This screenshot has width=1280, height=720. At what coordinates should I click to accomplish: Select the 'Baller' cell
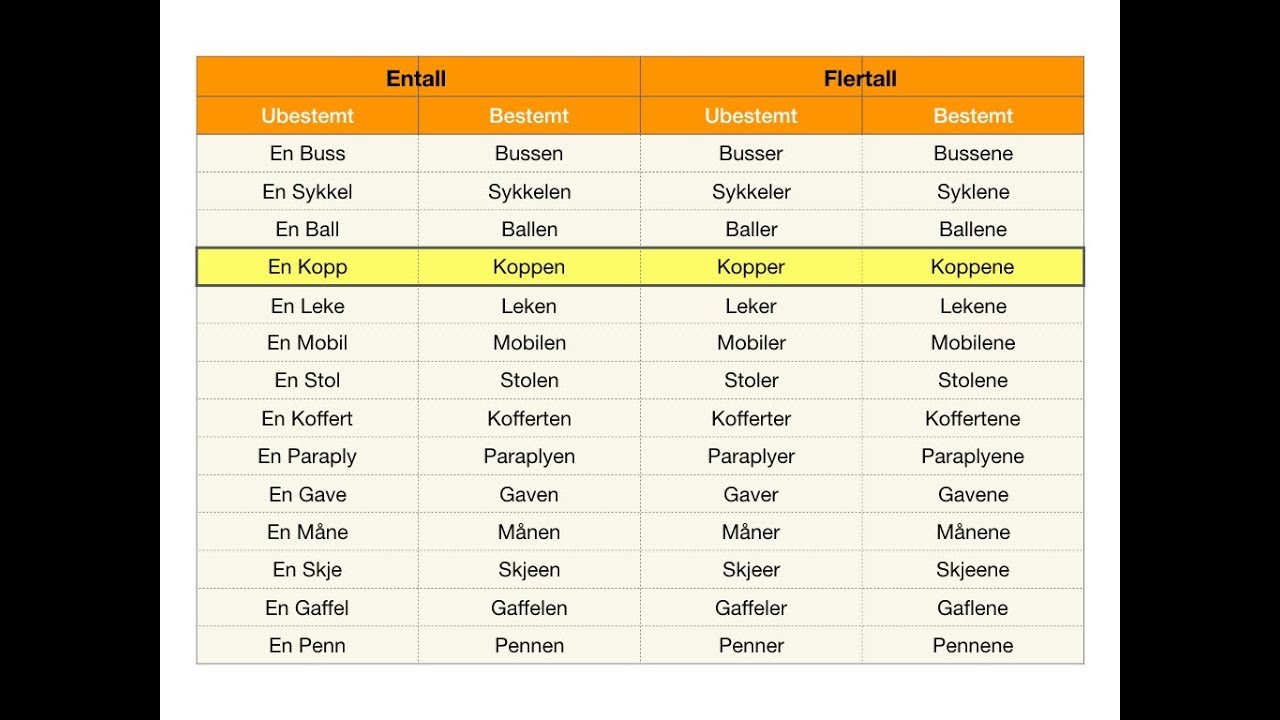click(x=751, y=230)
